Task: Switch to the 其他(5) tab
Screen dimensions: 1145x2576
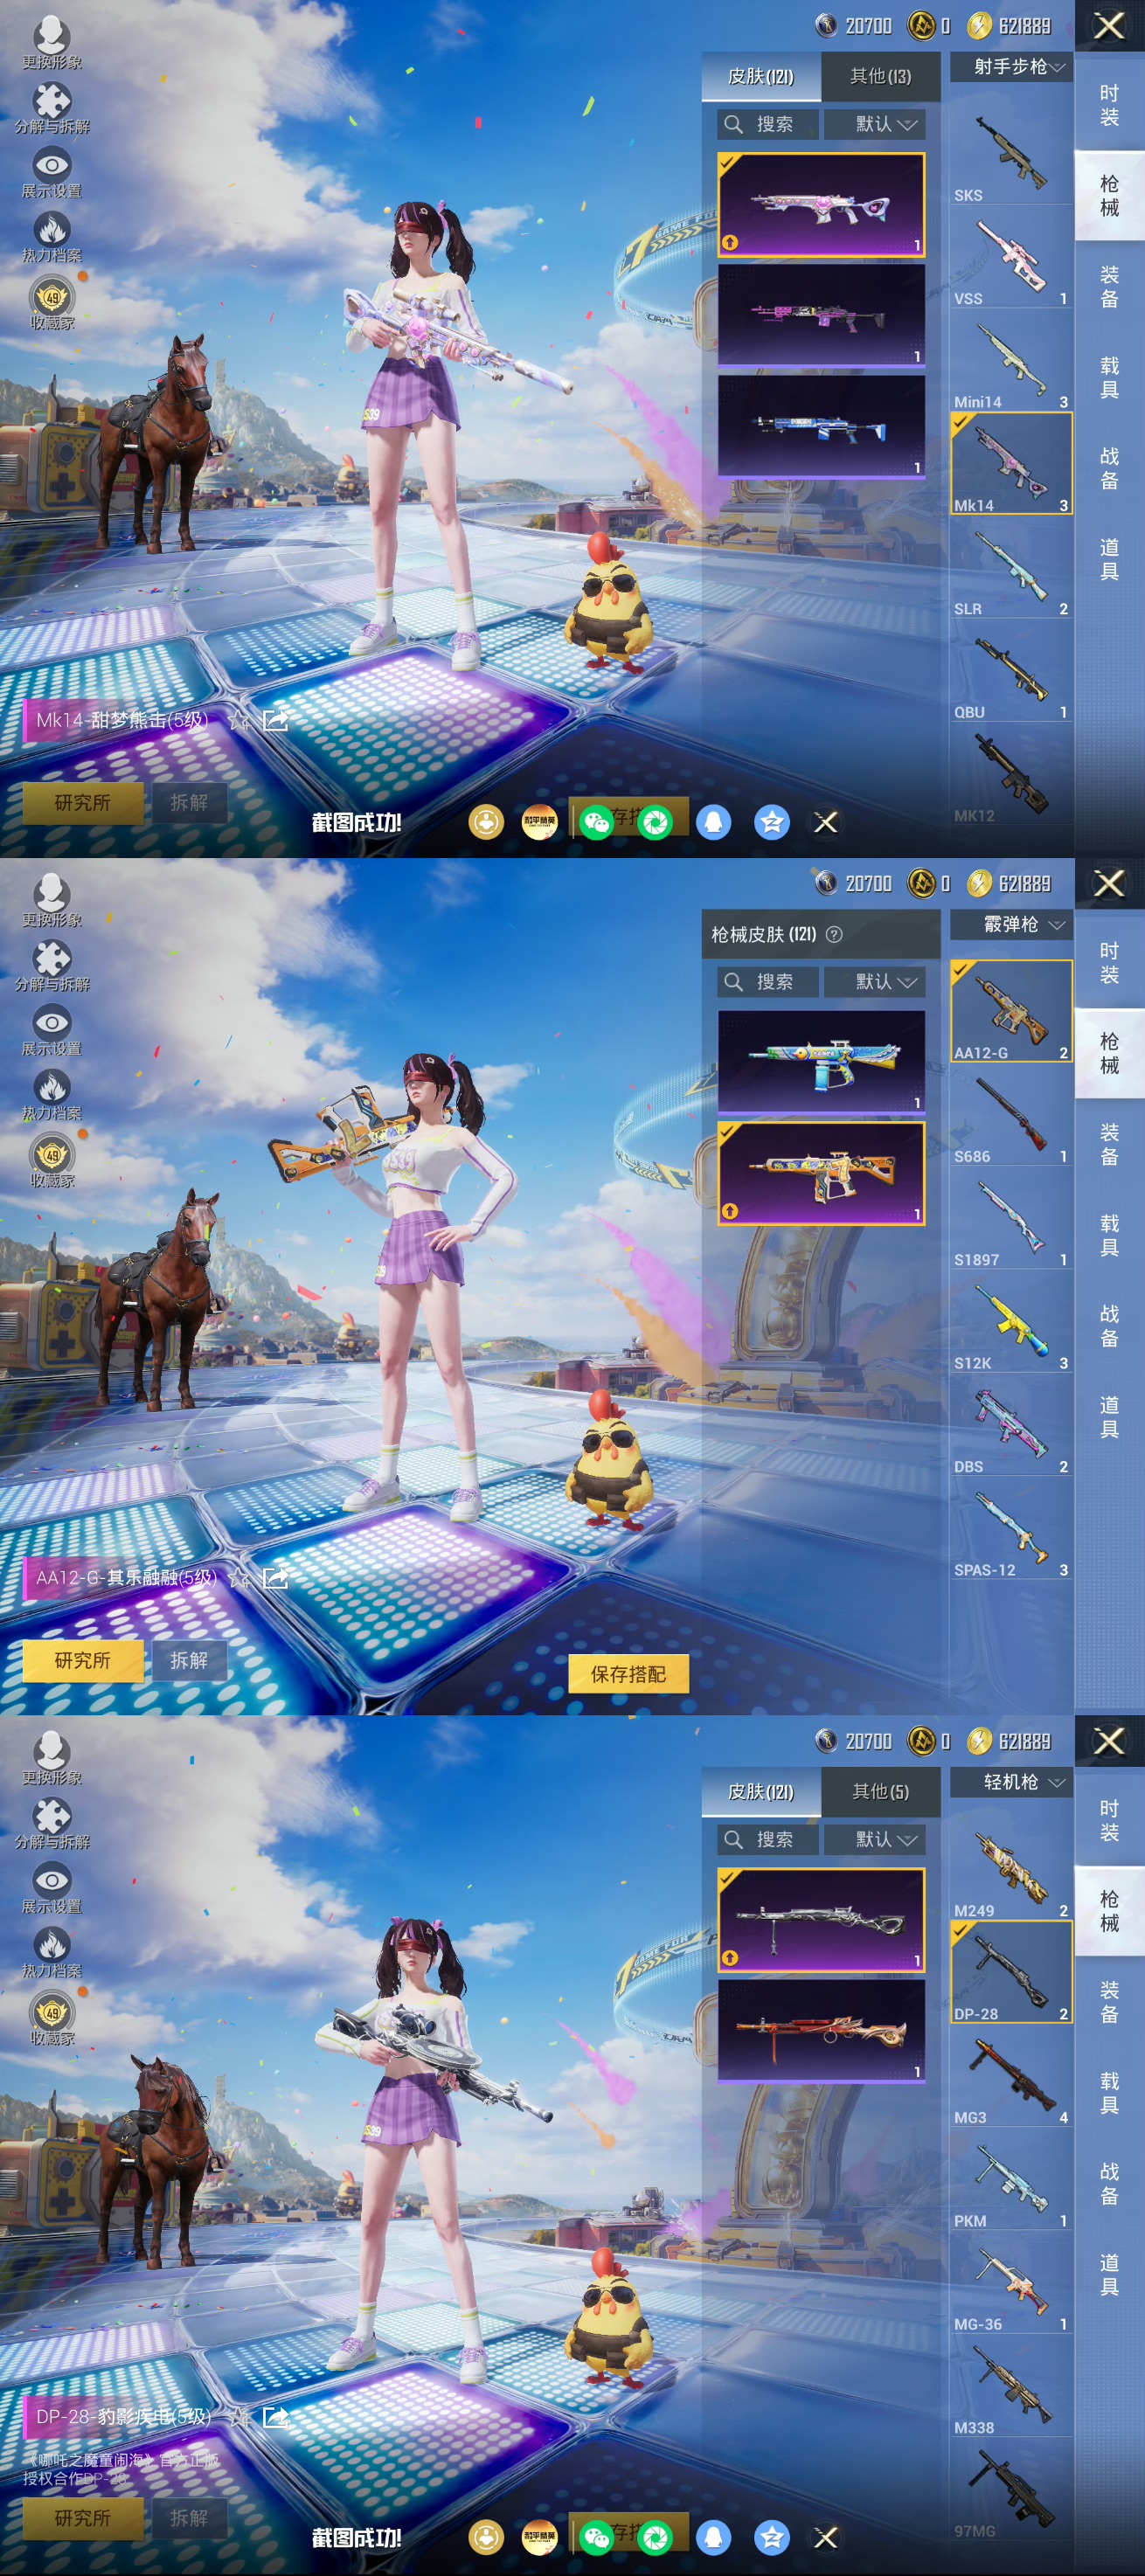Action: click(881, 1792)
